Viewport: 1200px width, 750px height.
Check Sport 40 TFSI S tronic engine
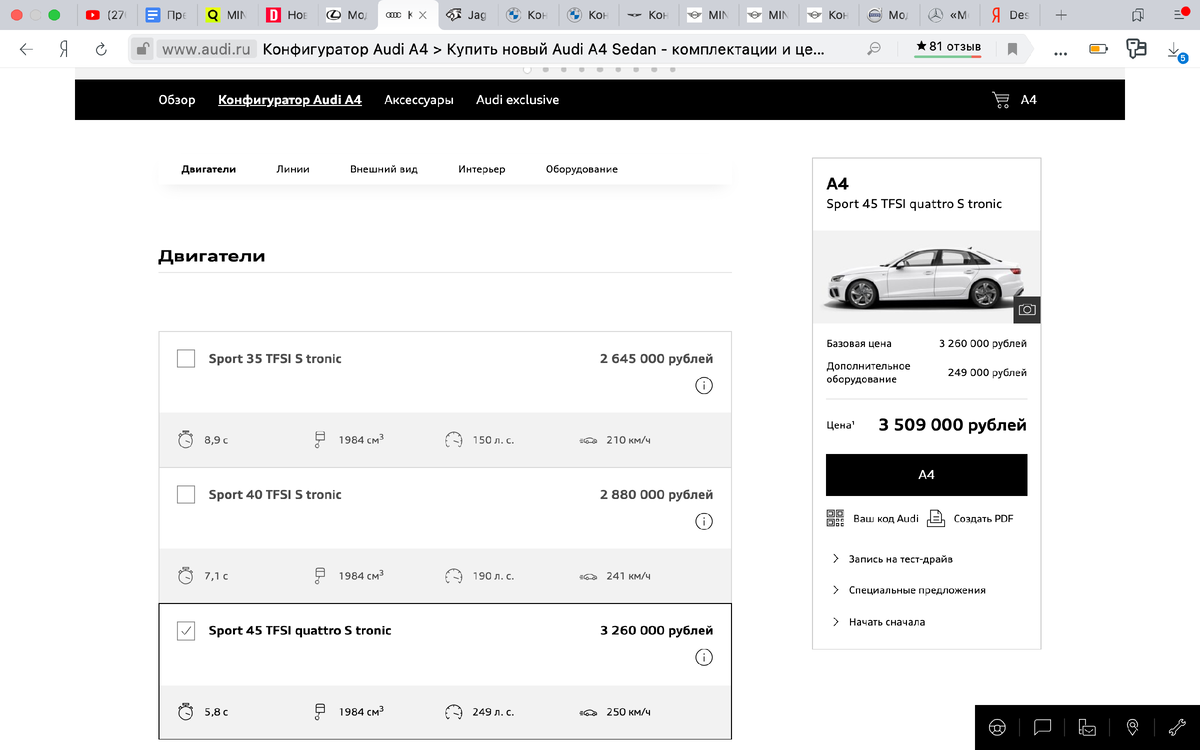tap(186, 494)
